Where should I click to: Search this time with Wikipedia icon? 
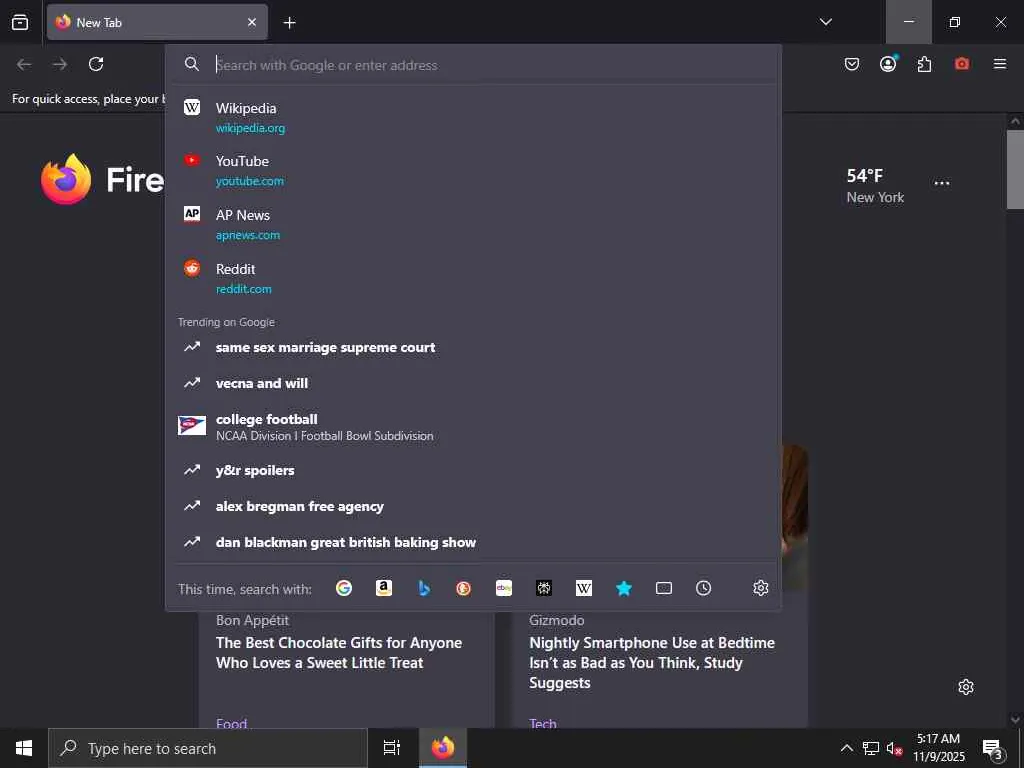click(x=584, y=588)
